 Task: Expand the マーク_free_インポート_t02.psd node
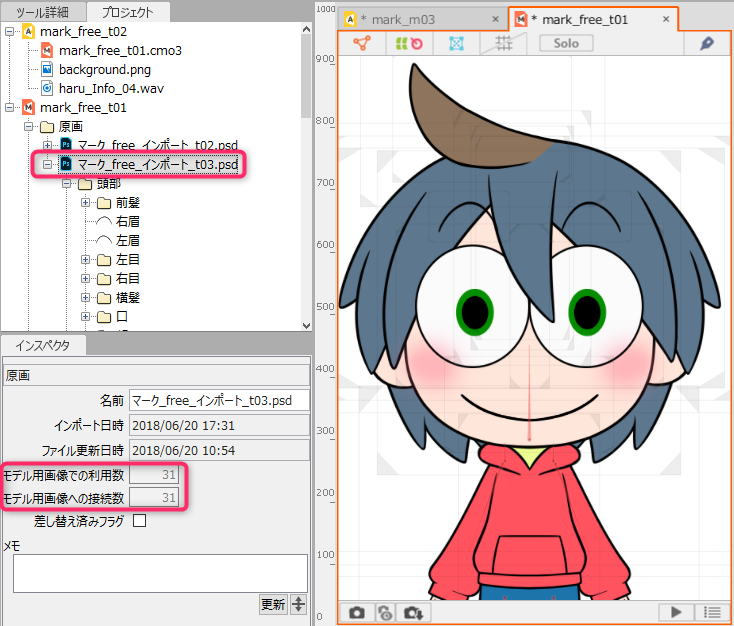[x=48, y=145]
